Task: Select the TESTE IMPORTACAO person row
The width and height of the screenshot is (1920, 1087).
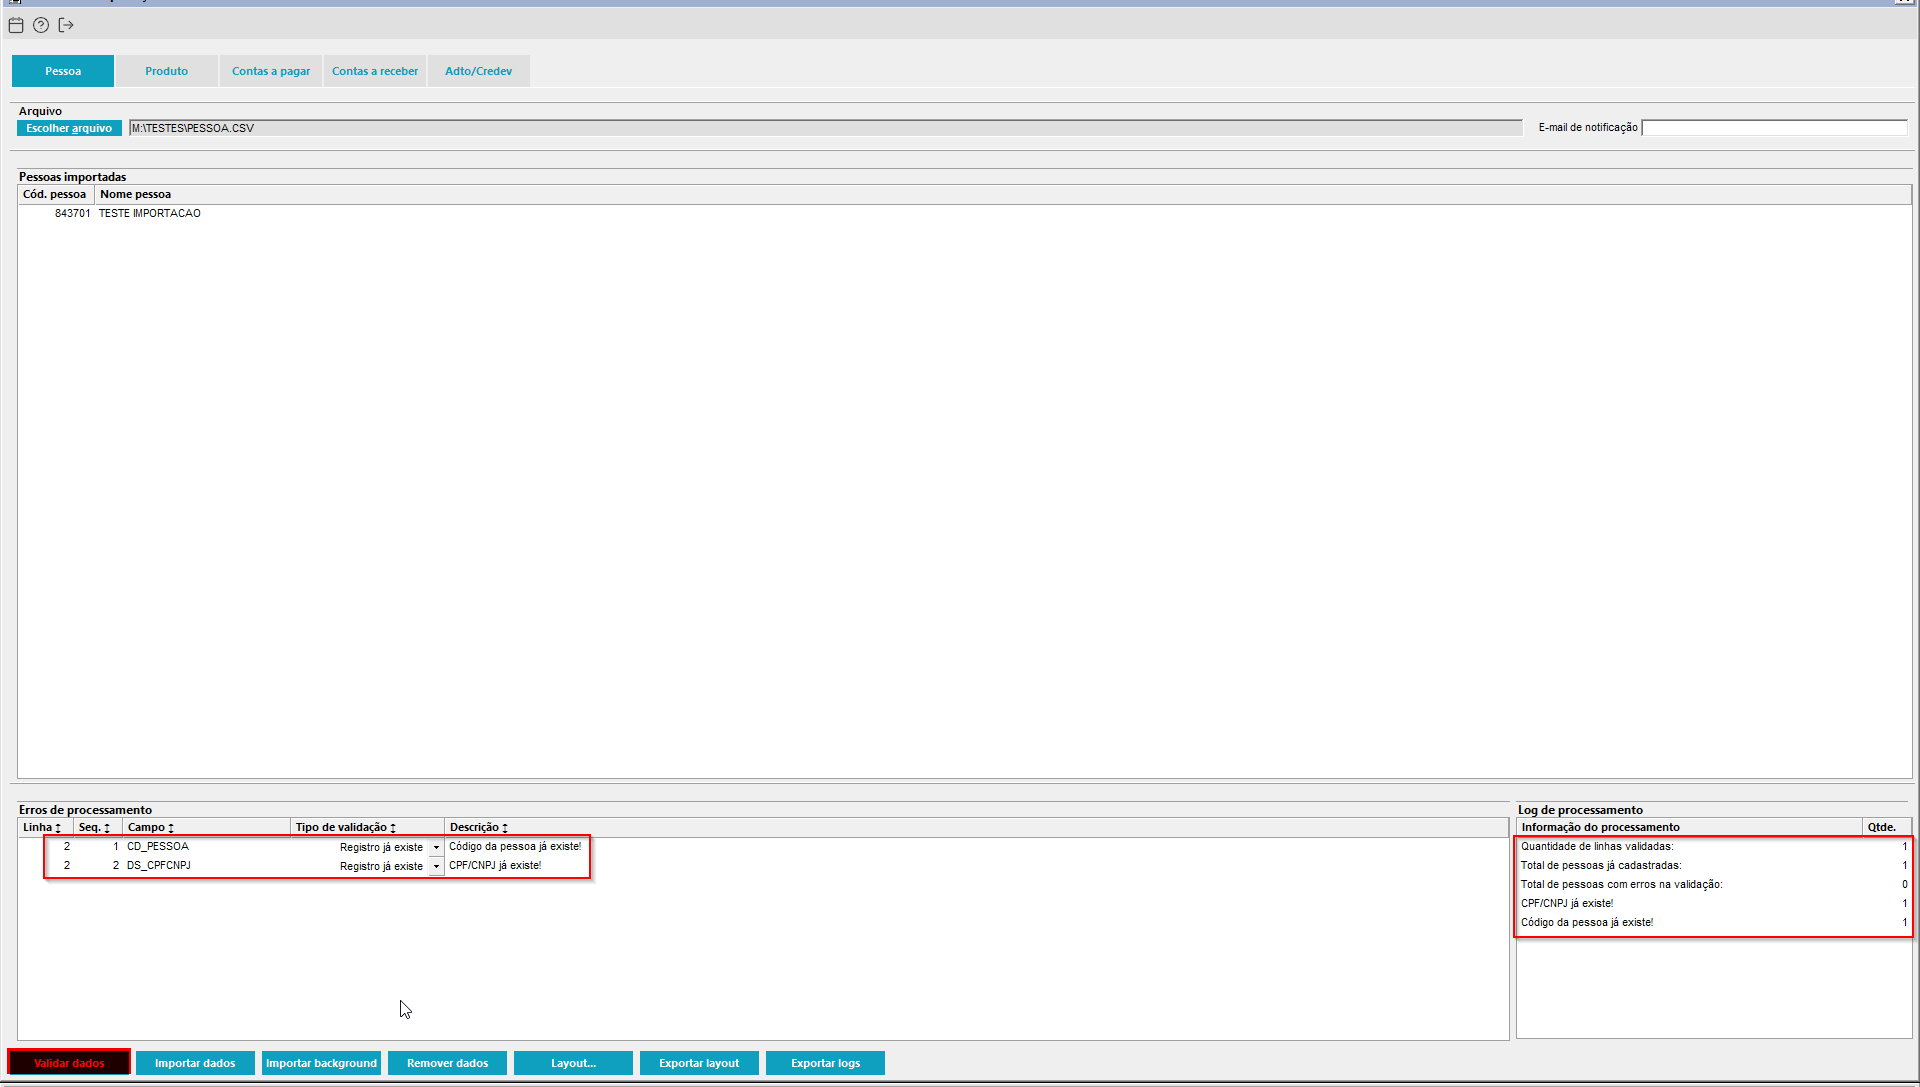Action: click(149, 213)
